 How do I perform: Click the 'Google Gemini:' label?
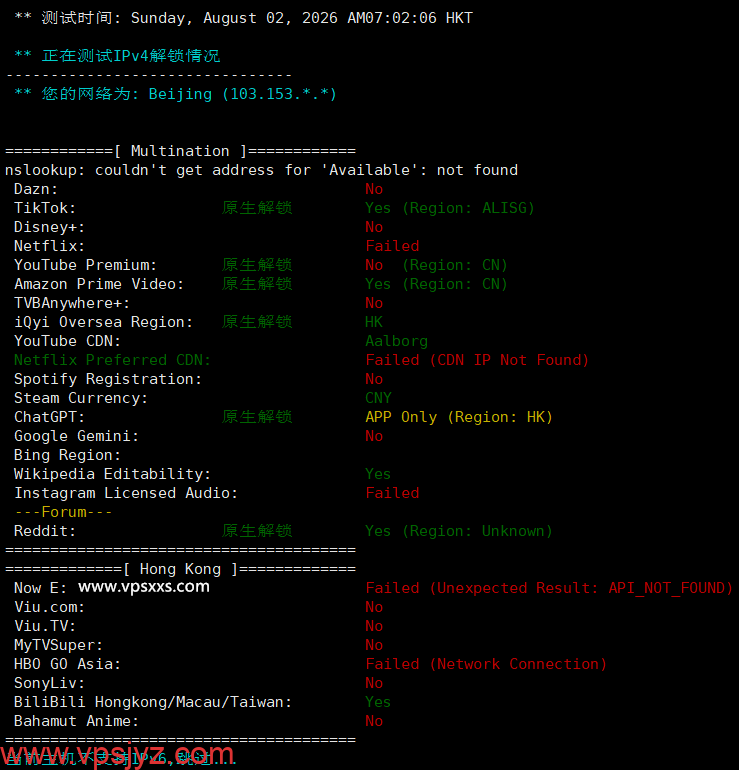pos(76,436)
